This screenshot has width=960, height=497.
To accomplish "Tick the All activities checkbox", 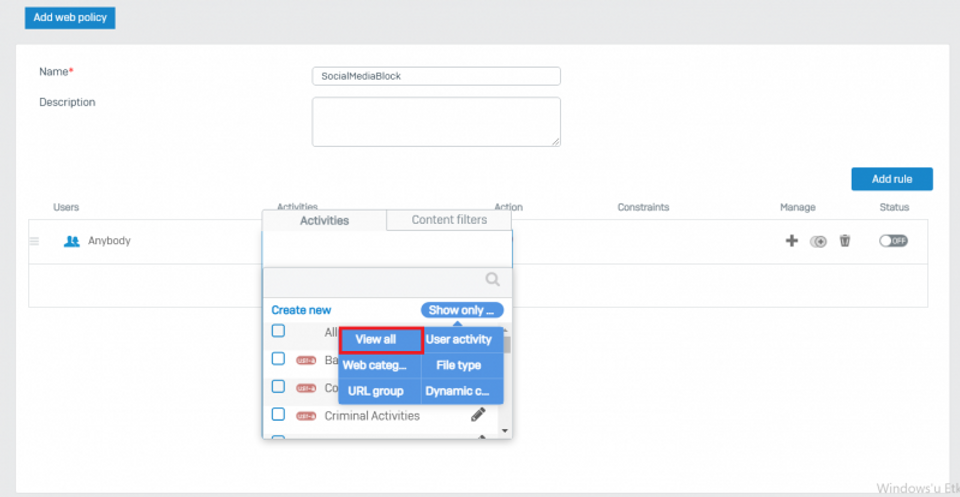I will tap(279, 331).
